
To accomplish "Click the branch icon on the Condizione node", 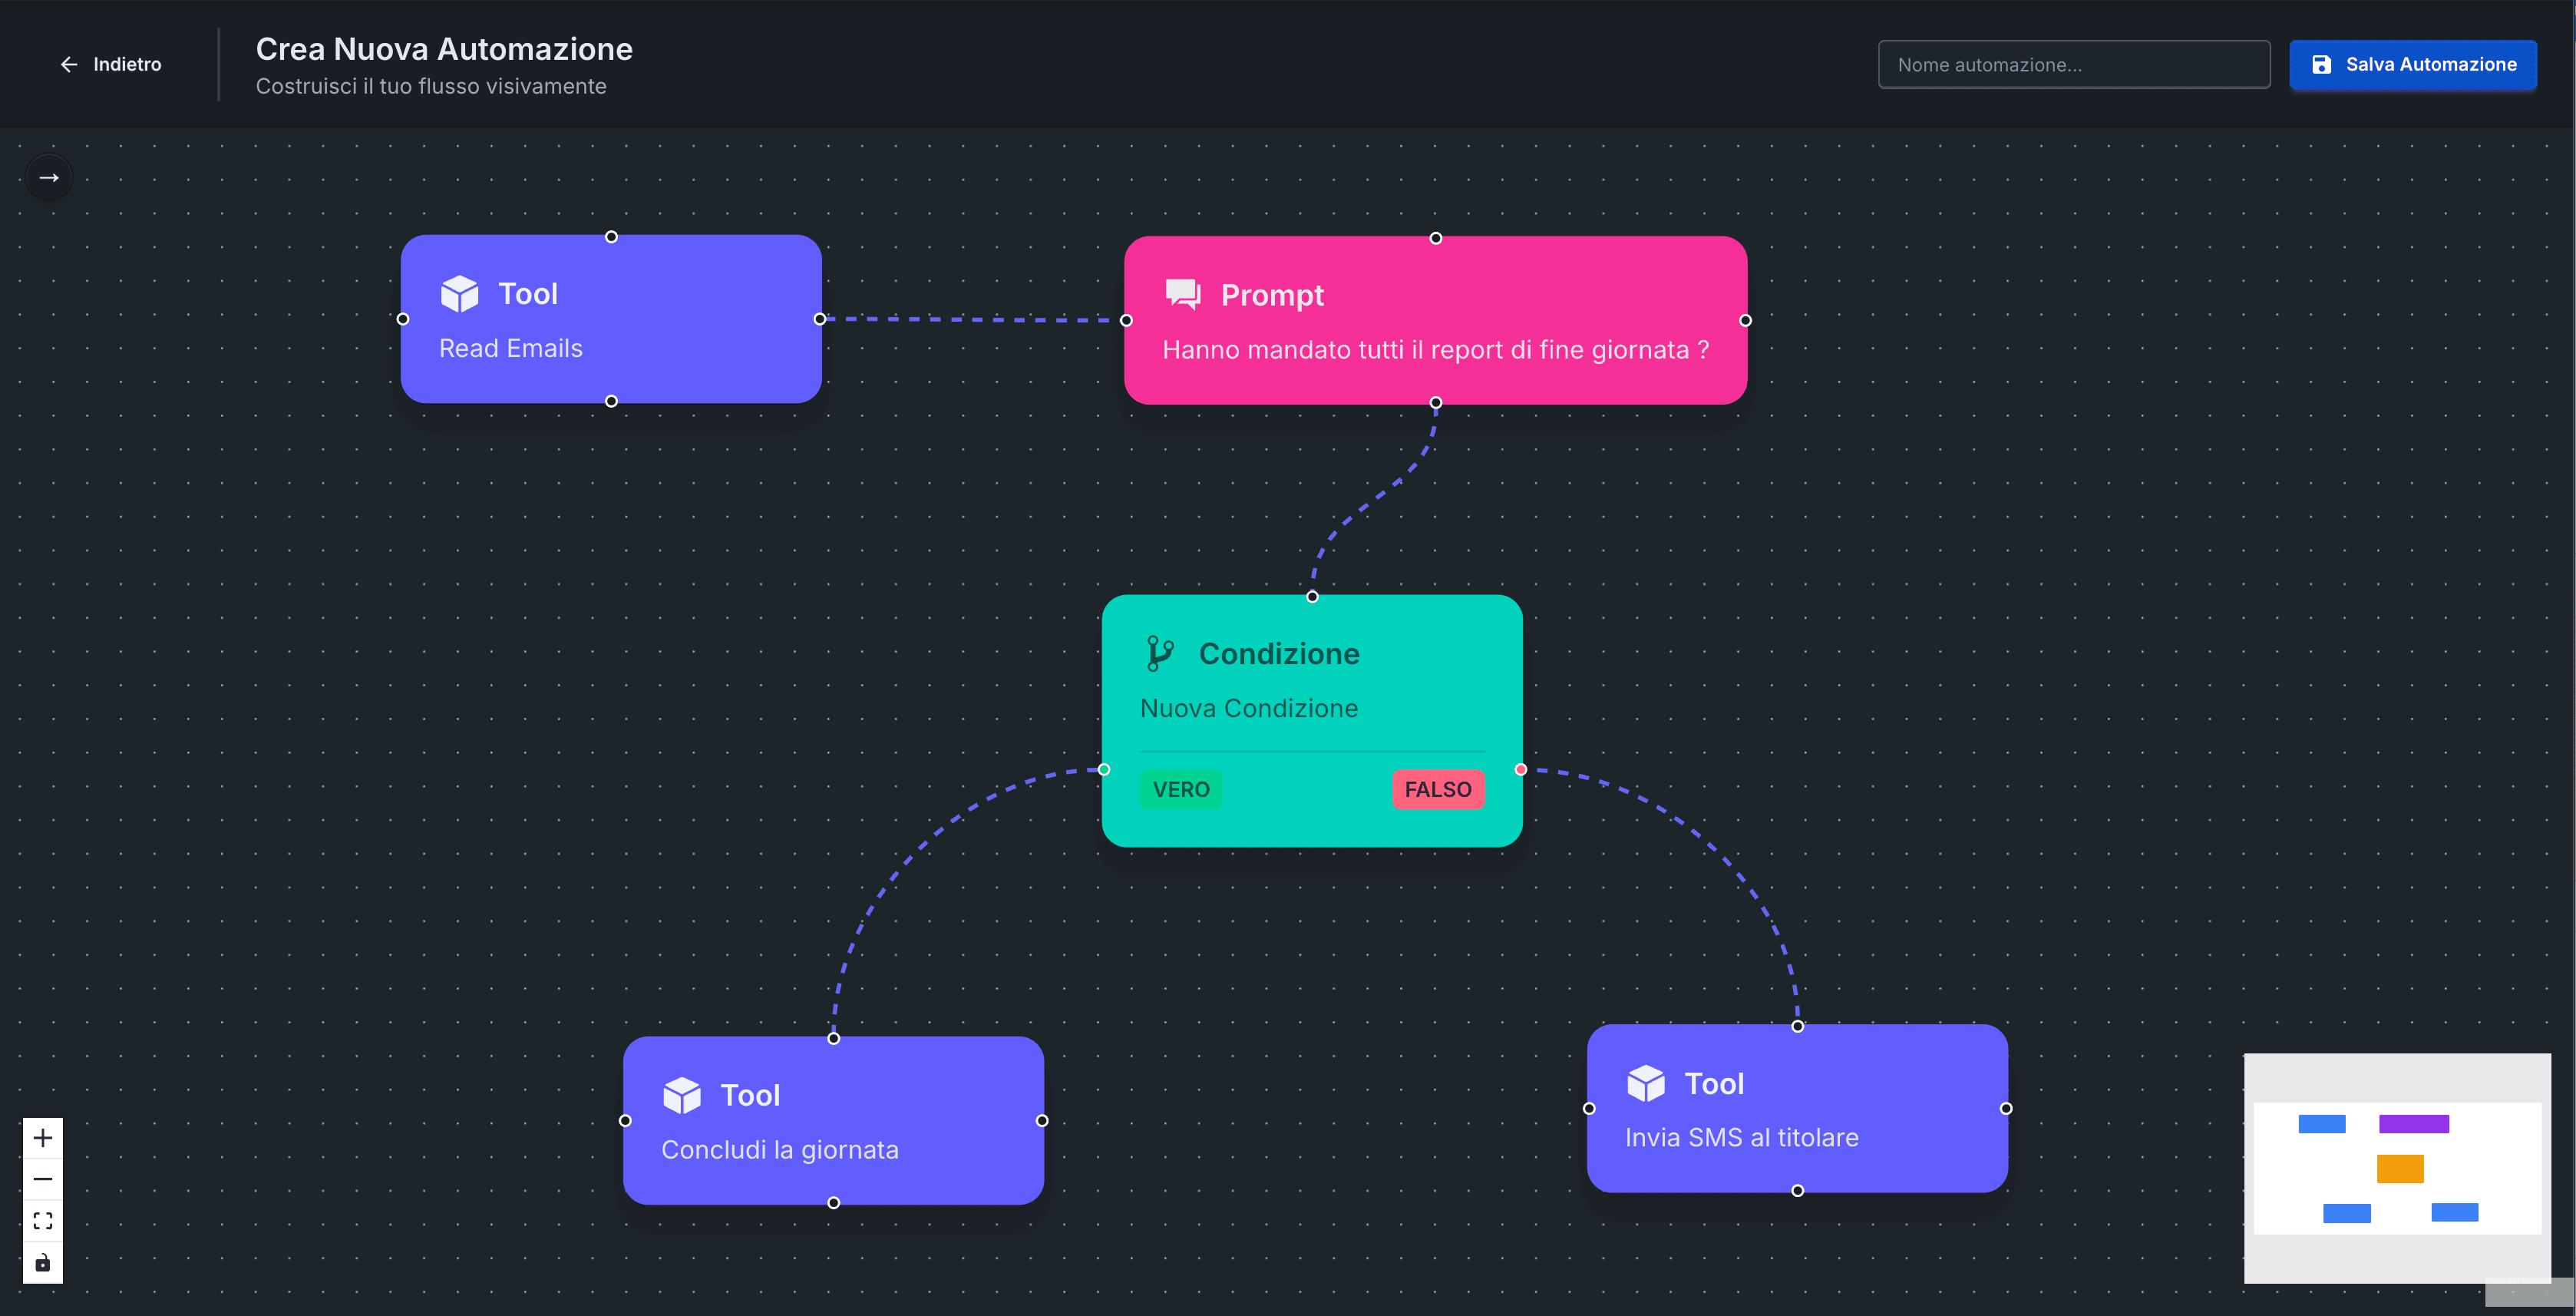I will tap(1161, 653).
